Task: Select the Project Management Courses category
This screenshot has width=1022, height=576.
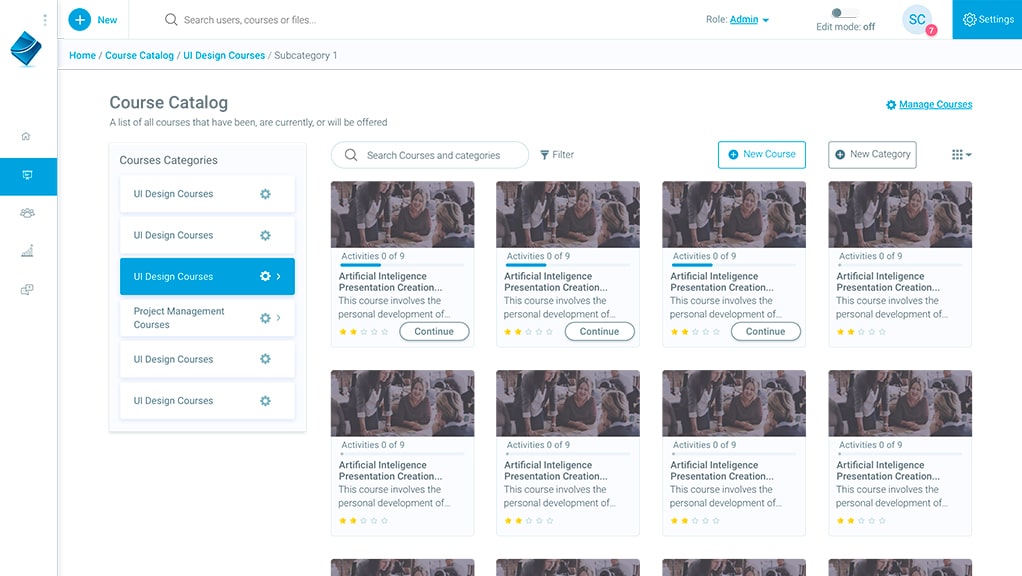Action: click(x=207, y=318)
